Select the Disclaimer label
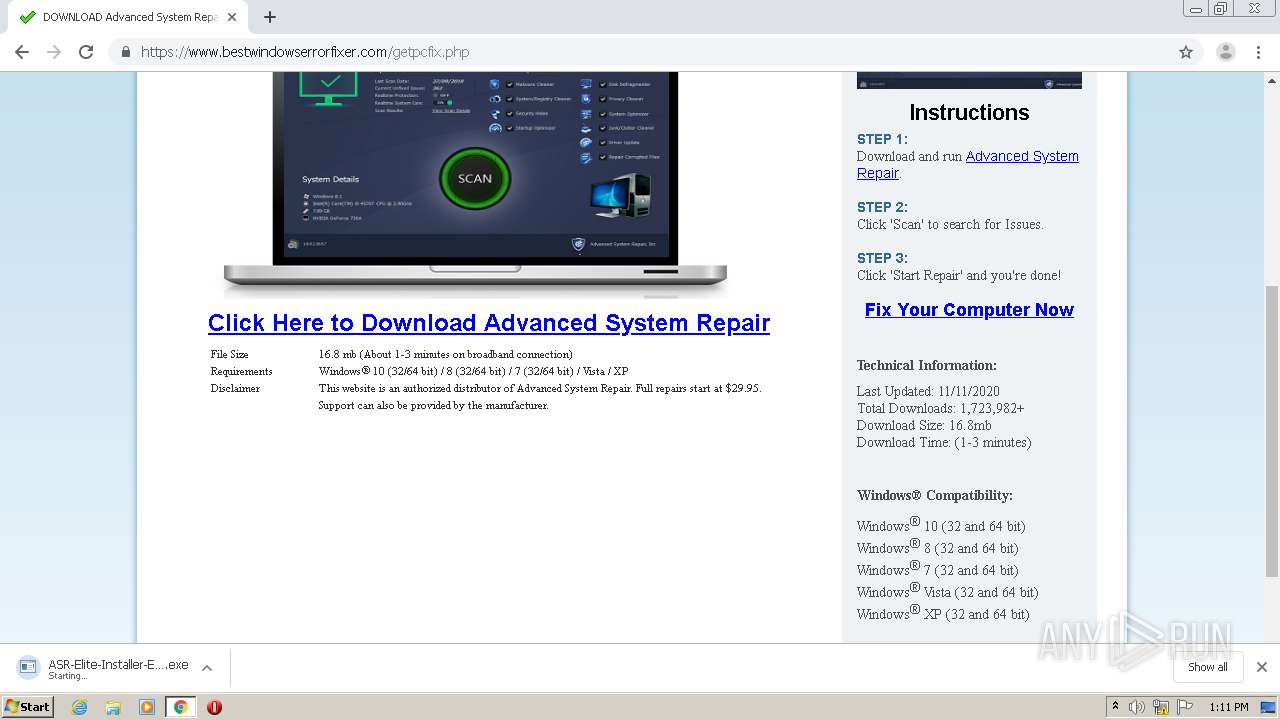The width and height of the screenshot is (1280, 720). click(x=235, y=388)
